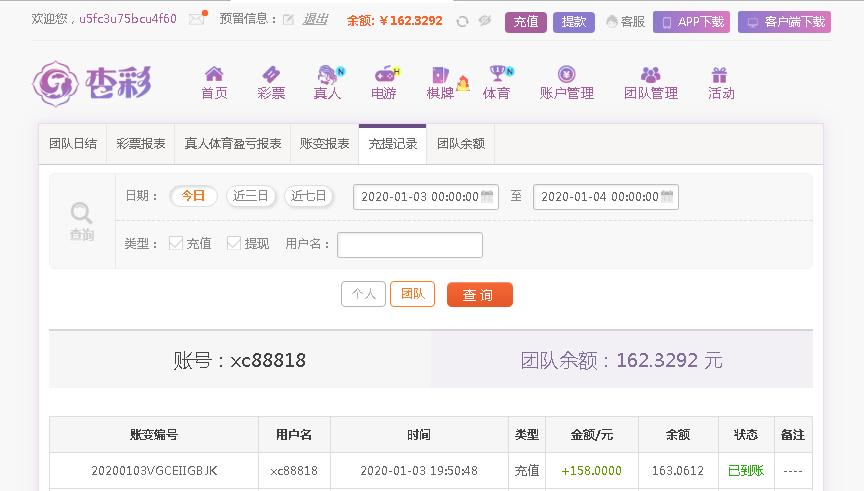
Task: Open 彩票 lottery section
Action: point(271,83)
